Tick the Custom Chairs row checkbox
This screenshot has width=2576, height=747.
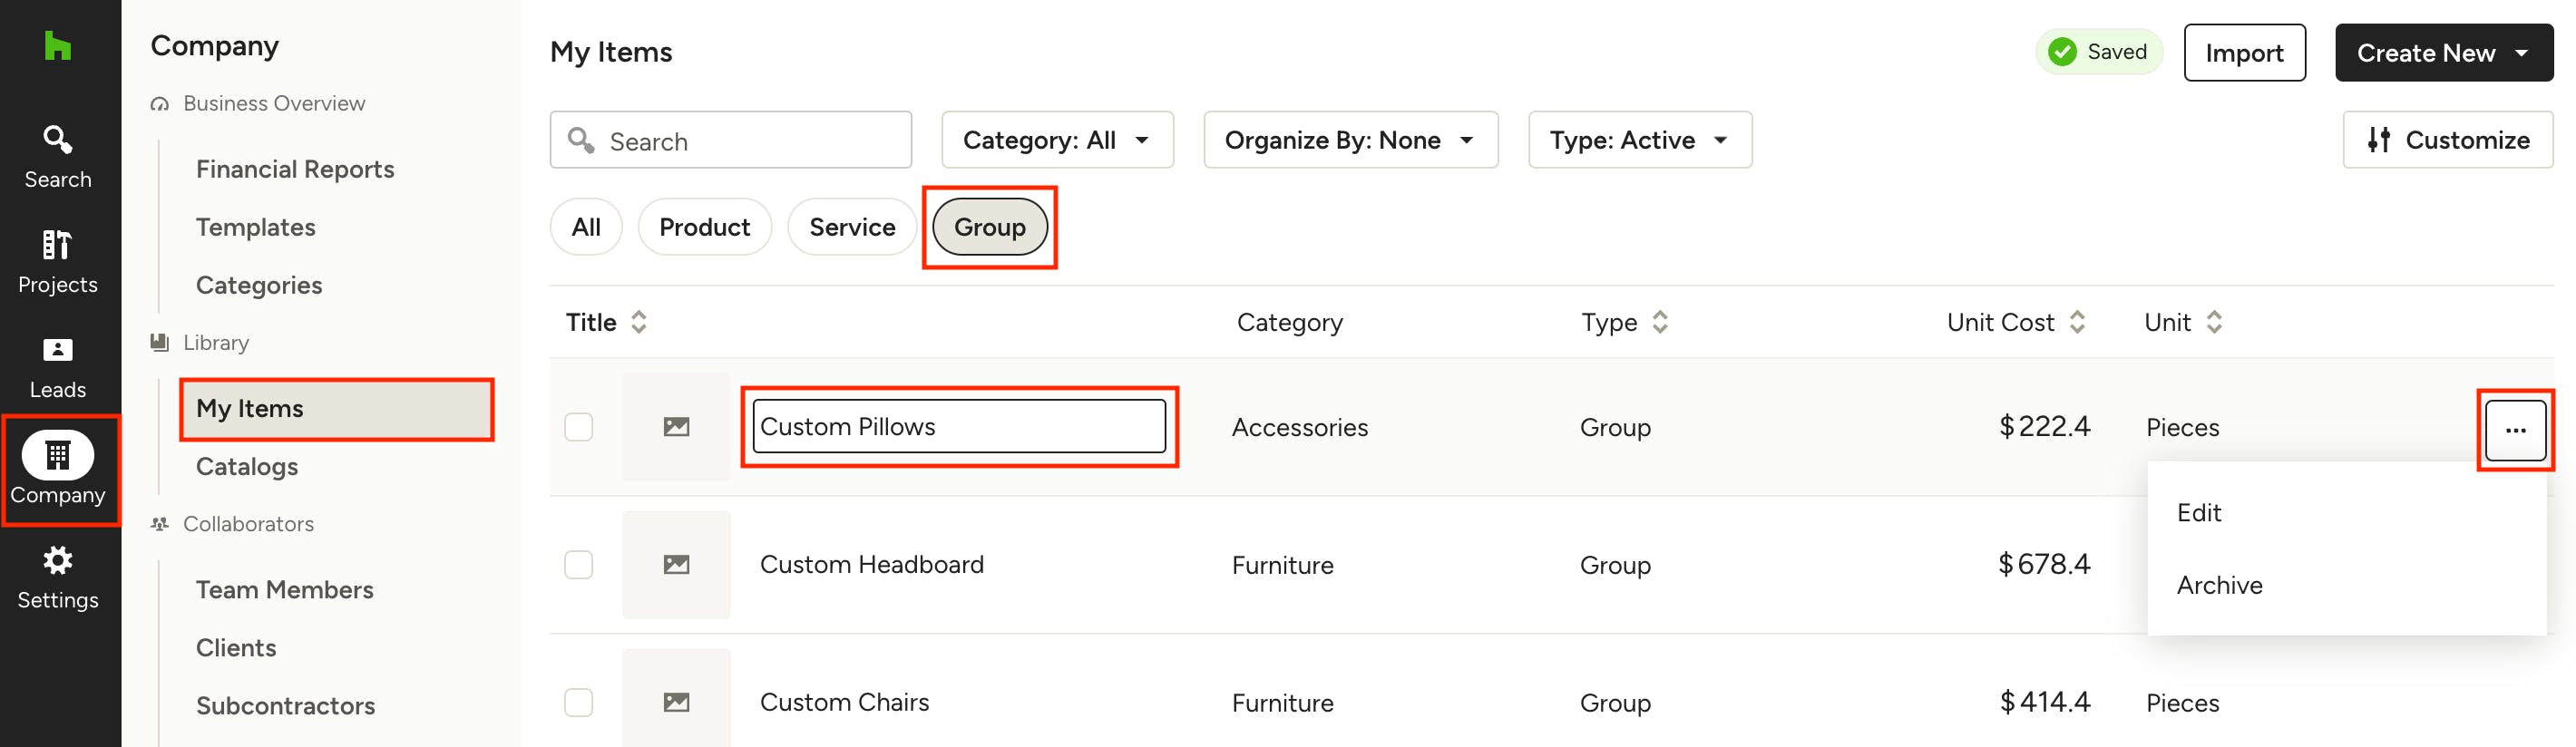point(579,702)
